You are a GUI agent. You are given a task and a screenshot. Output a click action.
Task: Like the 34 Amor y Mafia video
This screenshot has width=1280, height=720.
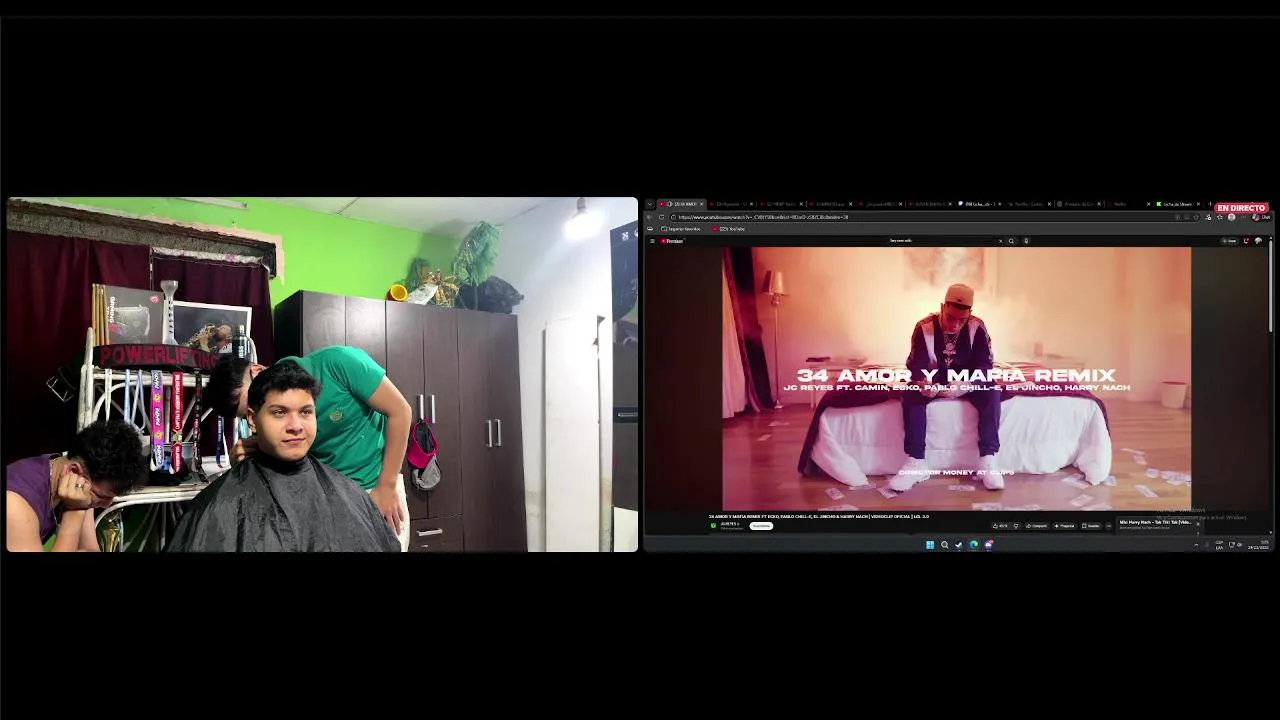pyautogui.click(x=1000, y=526)
